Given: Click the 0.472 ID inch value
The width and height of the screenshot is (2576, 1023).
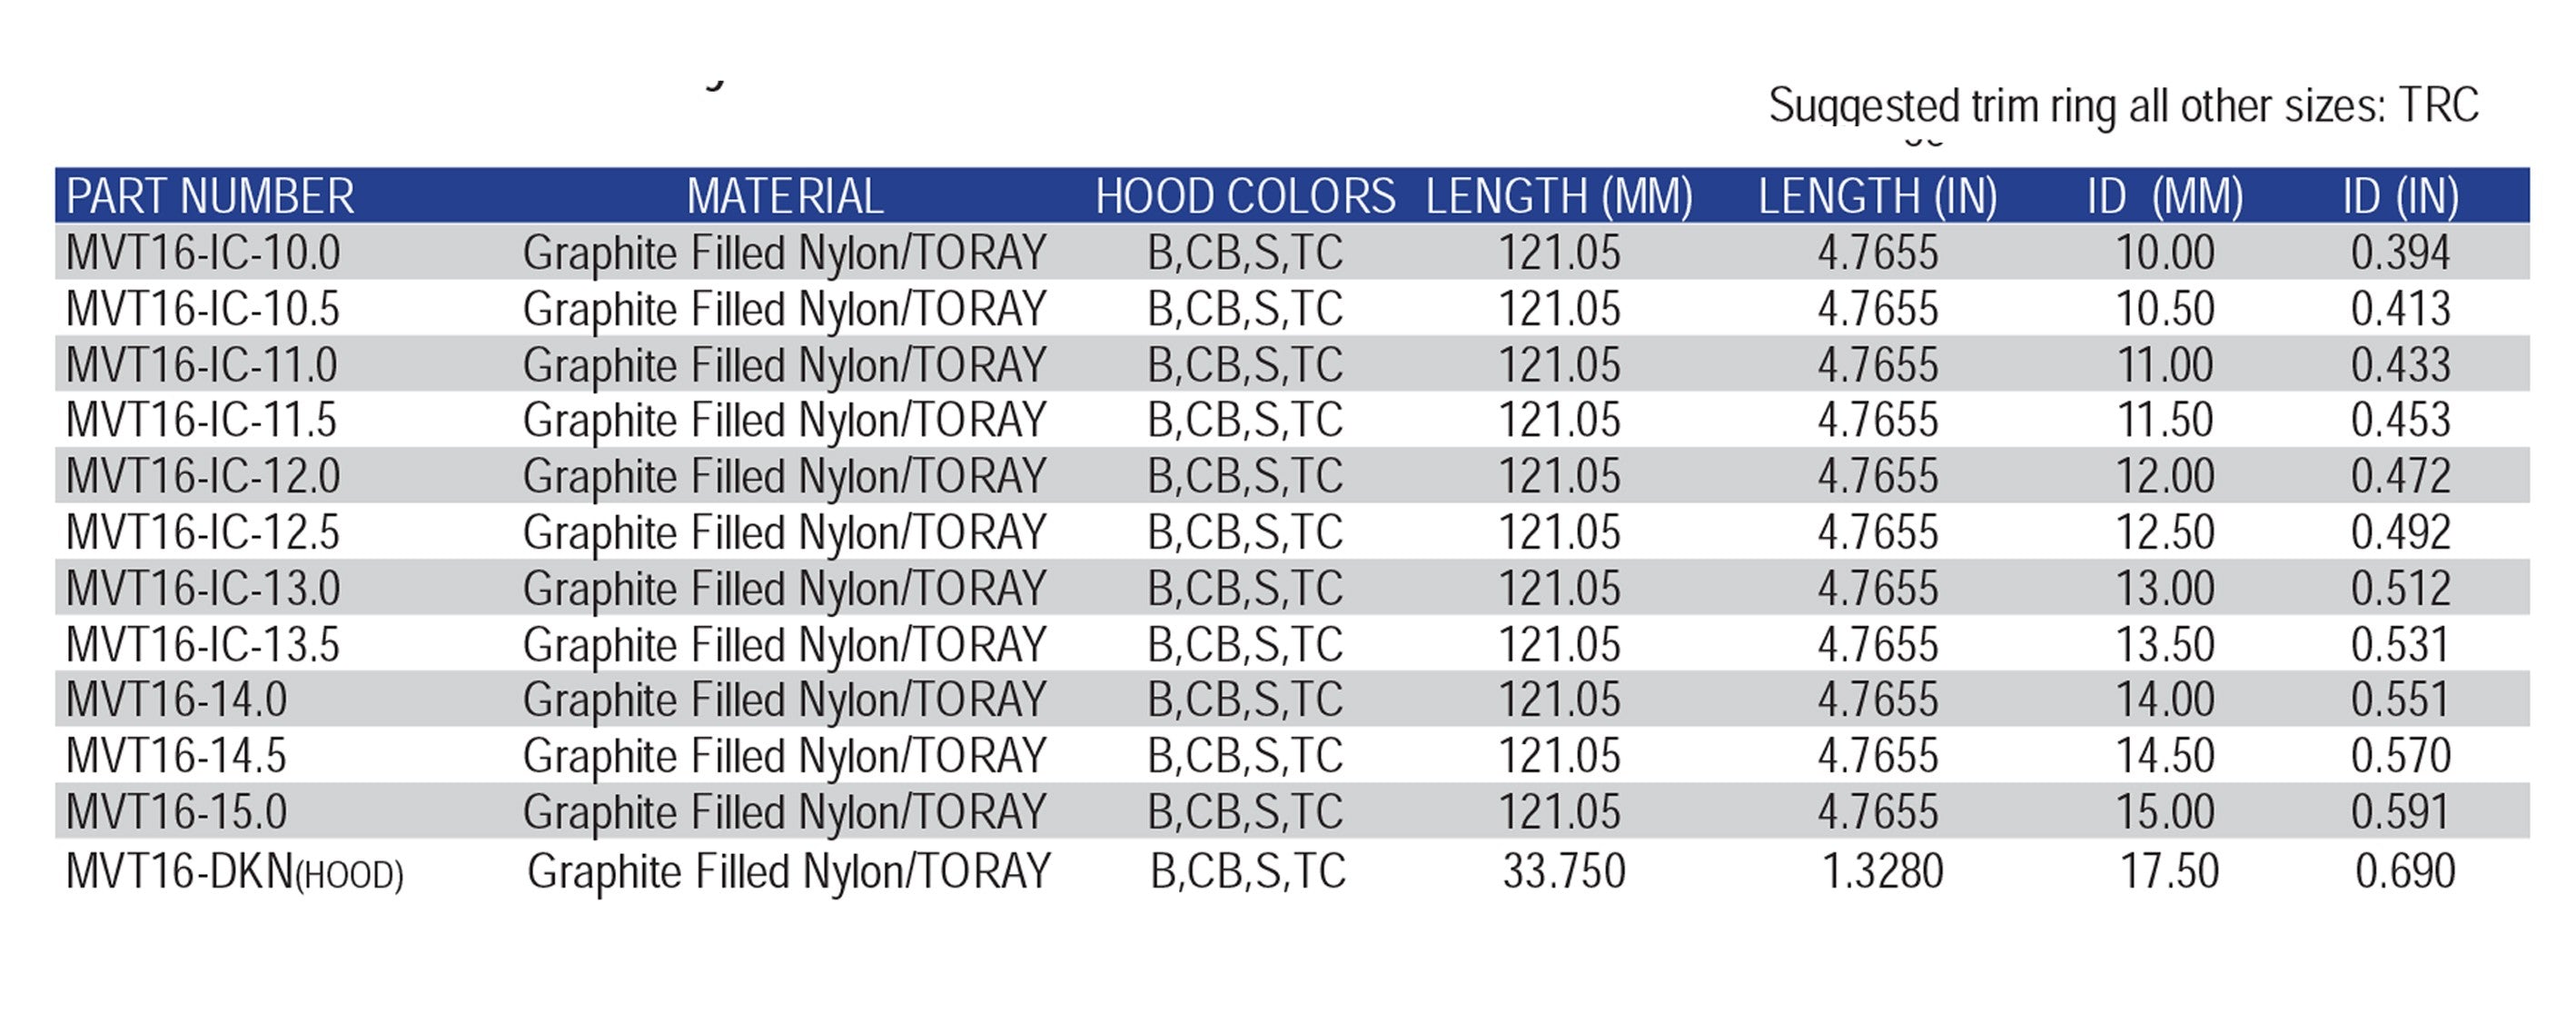Looking at the screenshot, I should [2400, 476].
